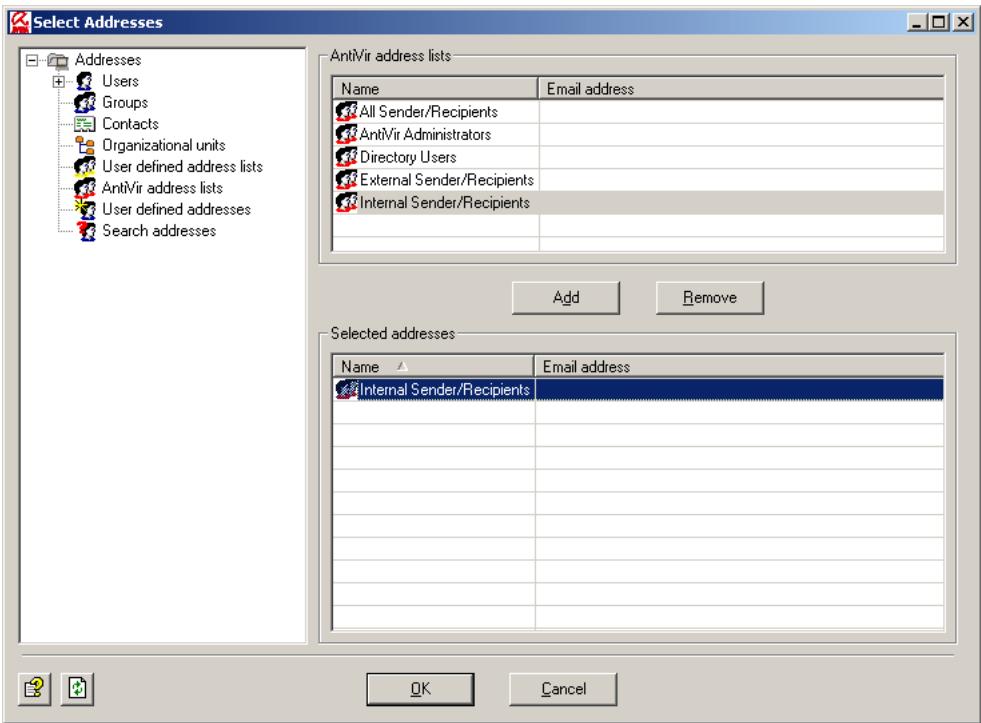
Task: Click the AntiVir title bar icon
Action: coord(19,22)
